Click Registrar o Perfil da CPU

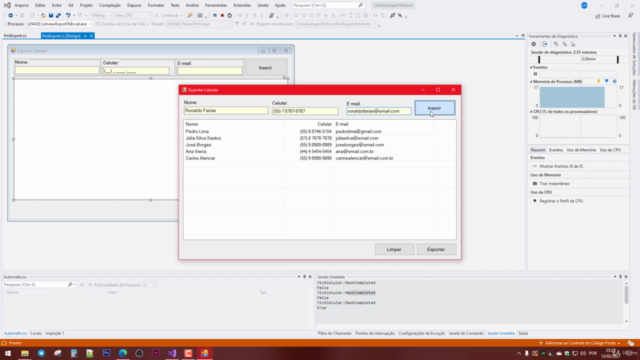[561, 201]
